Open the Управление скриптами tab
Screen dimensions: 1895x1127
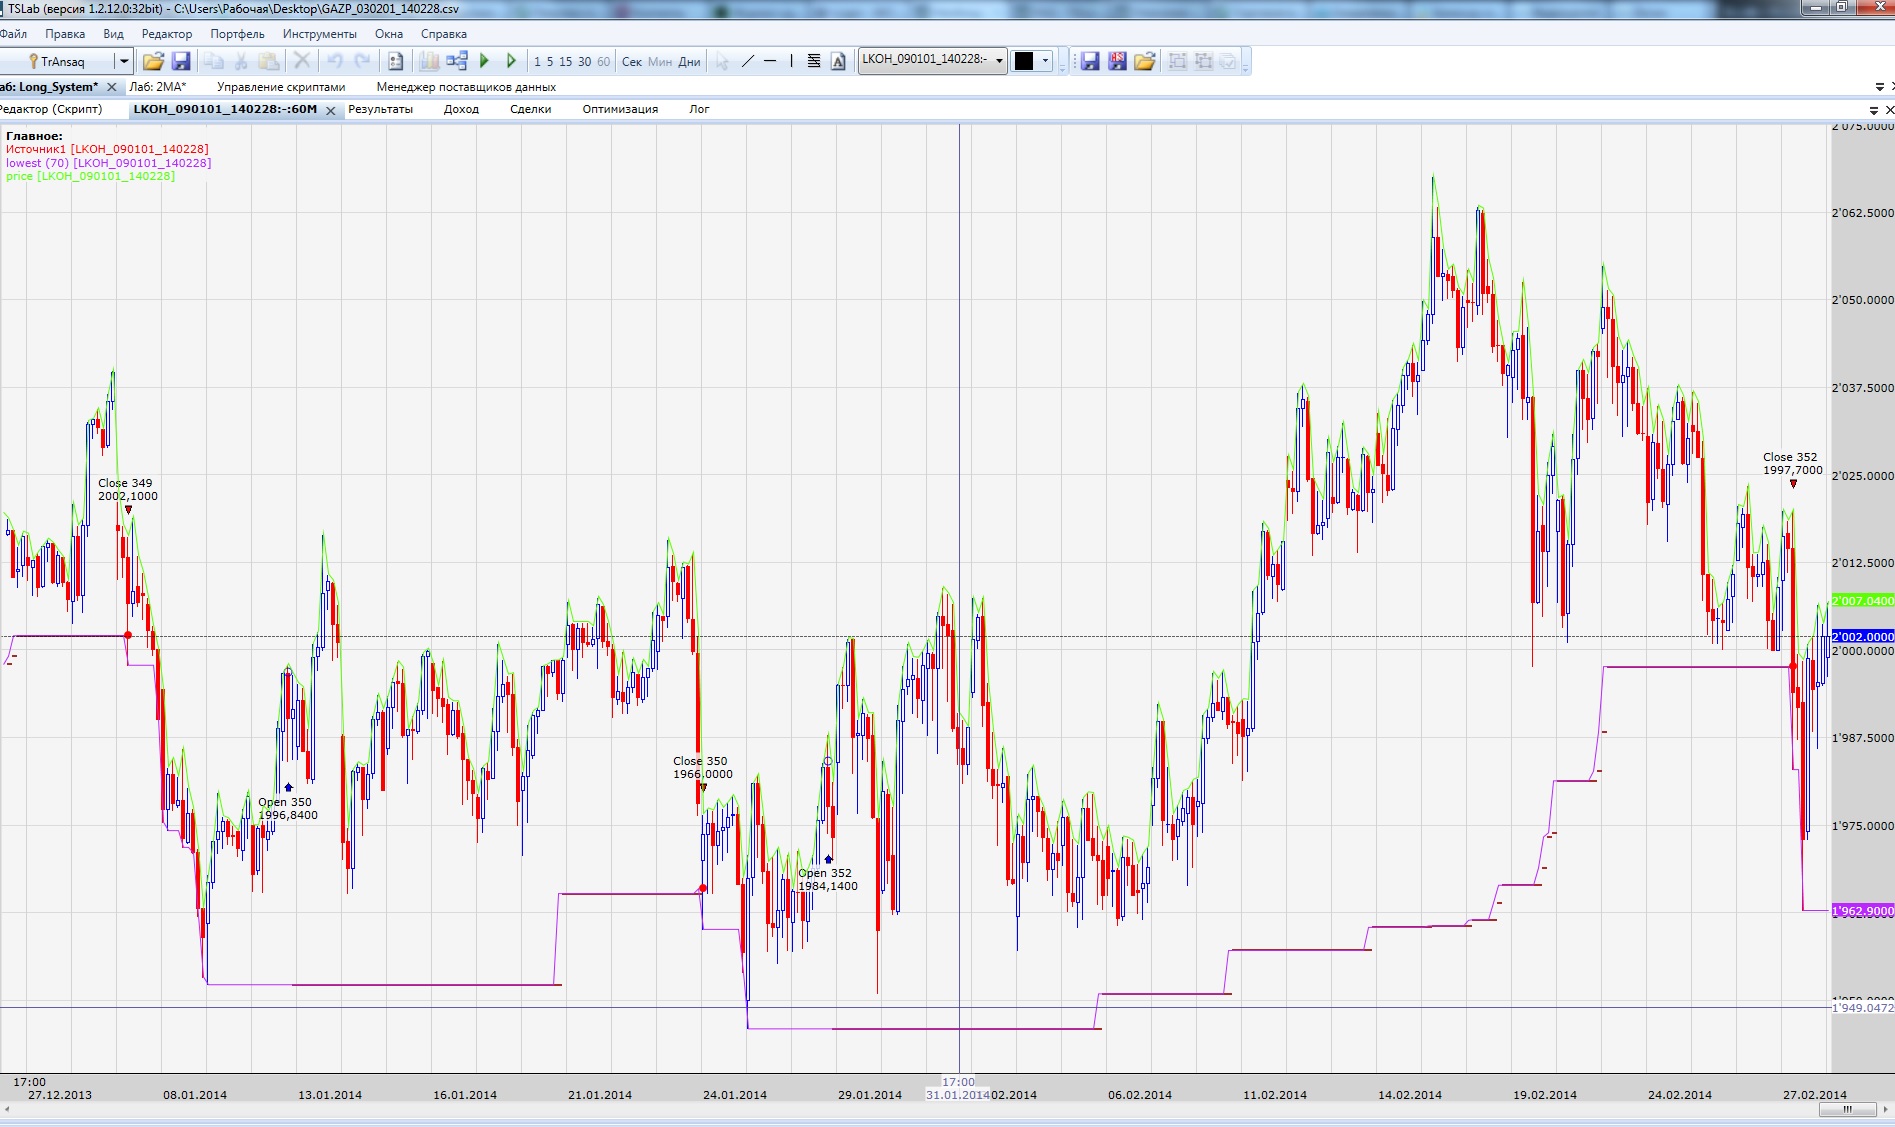pyautogui.click(x=281, y=87)
